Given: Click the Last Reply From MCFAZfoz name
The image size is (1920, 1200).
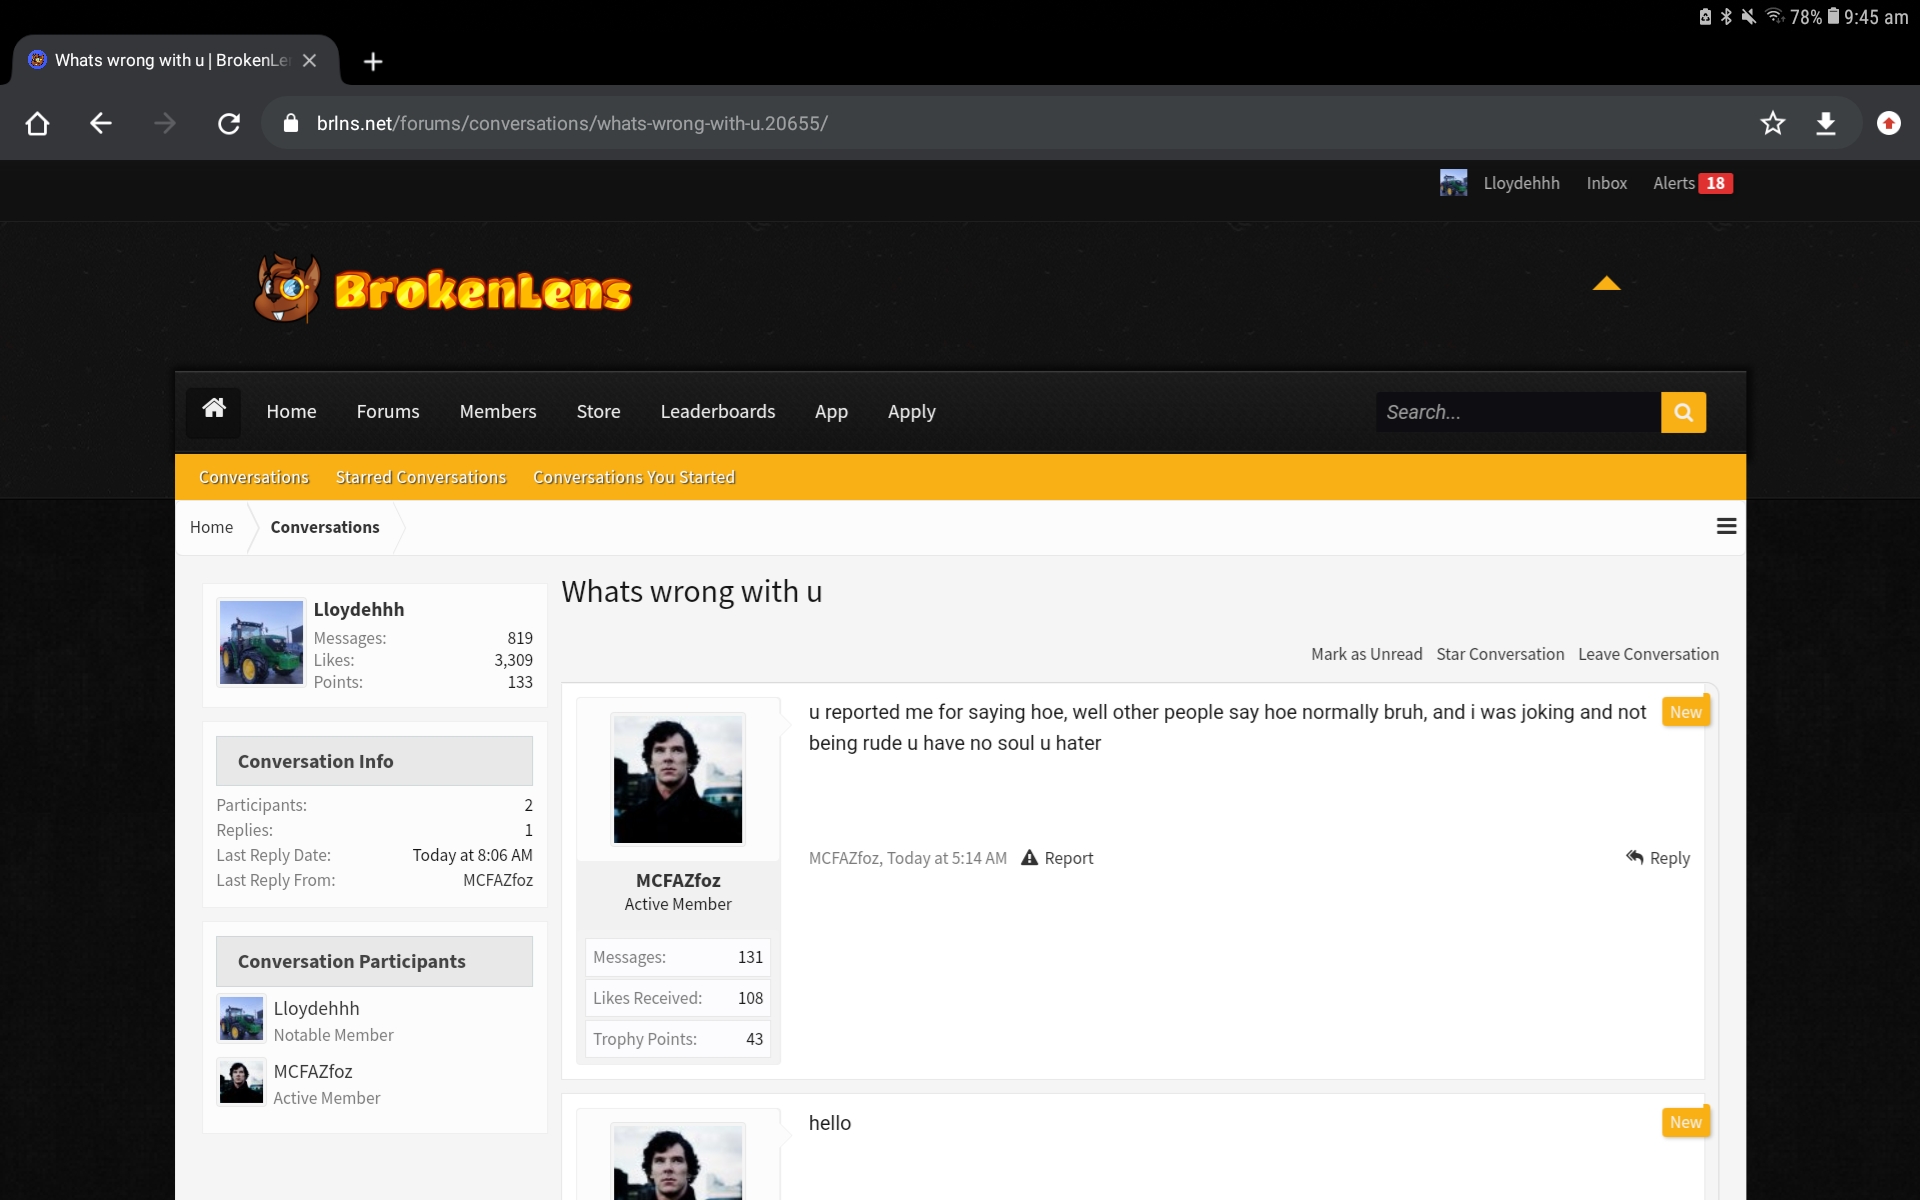Looking at the screenshot, I should (x=498, y=880).
